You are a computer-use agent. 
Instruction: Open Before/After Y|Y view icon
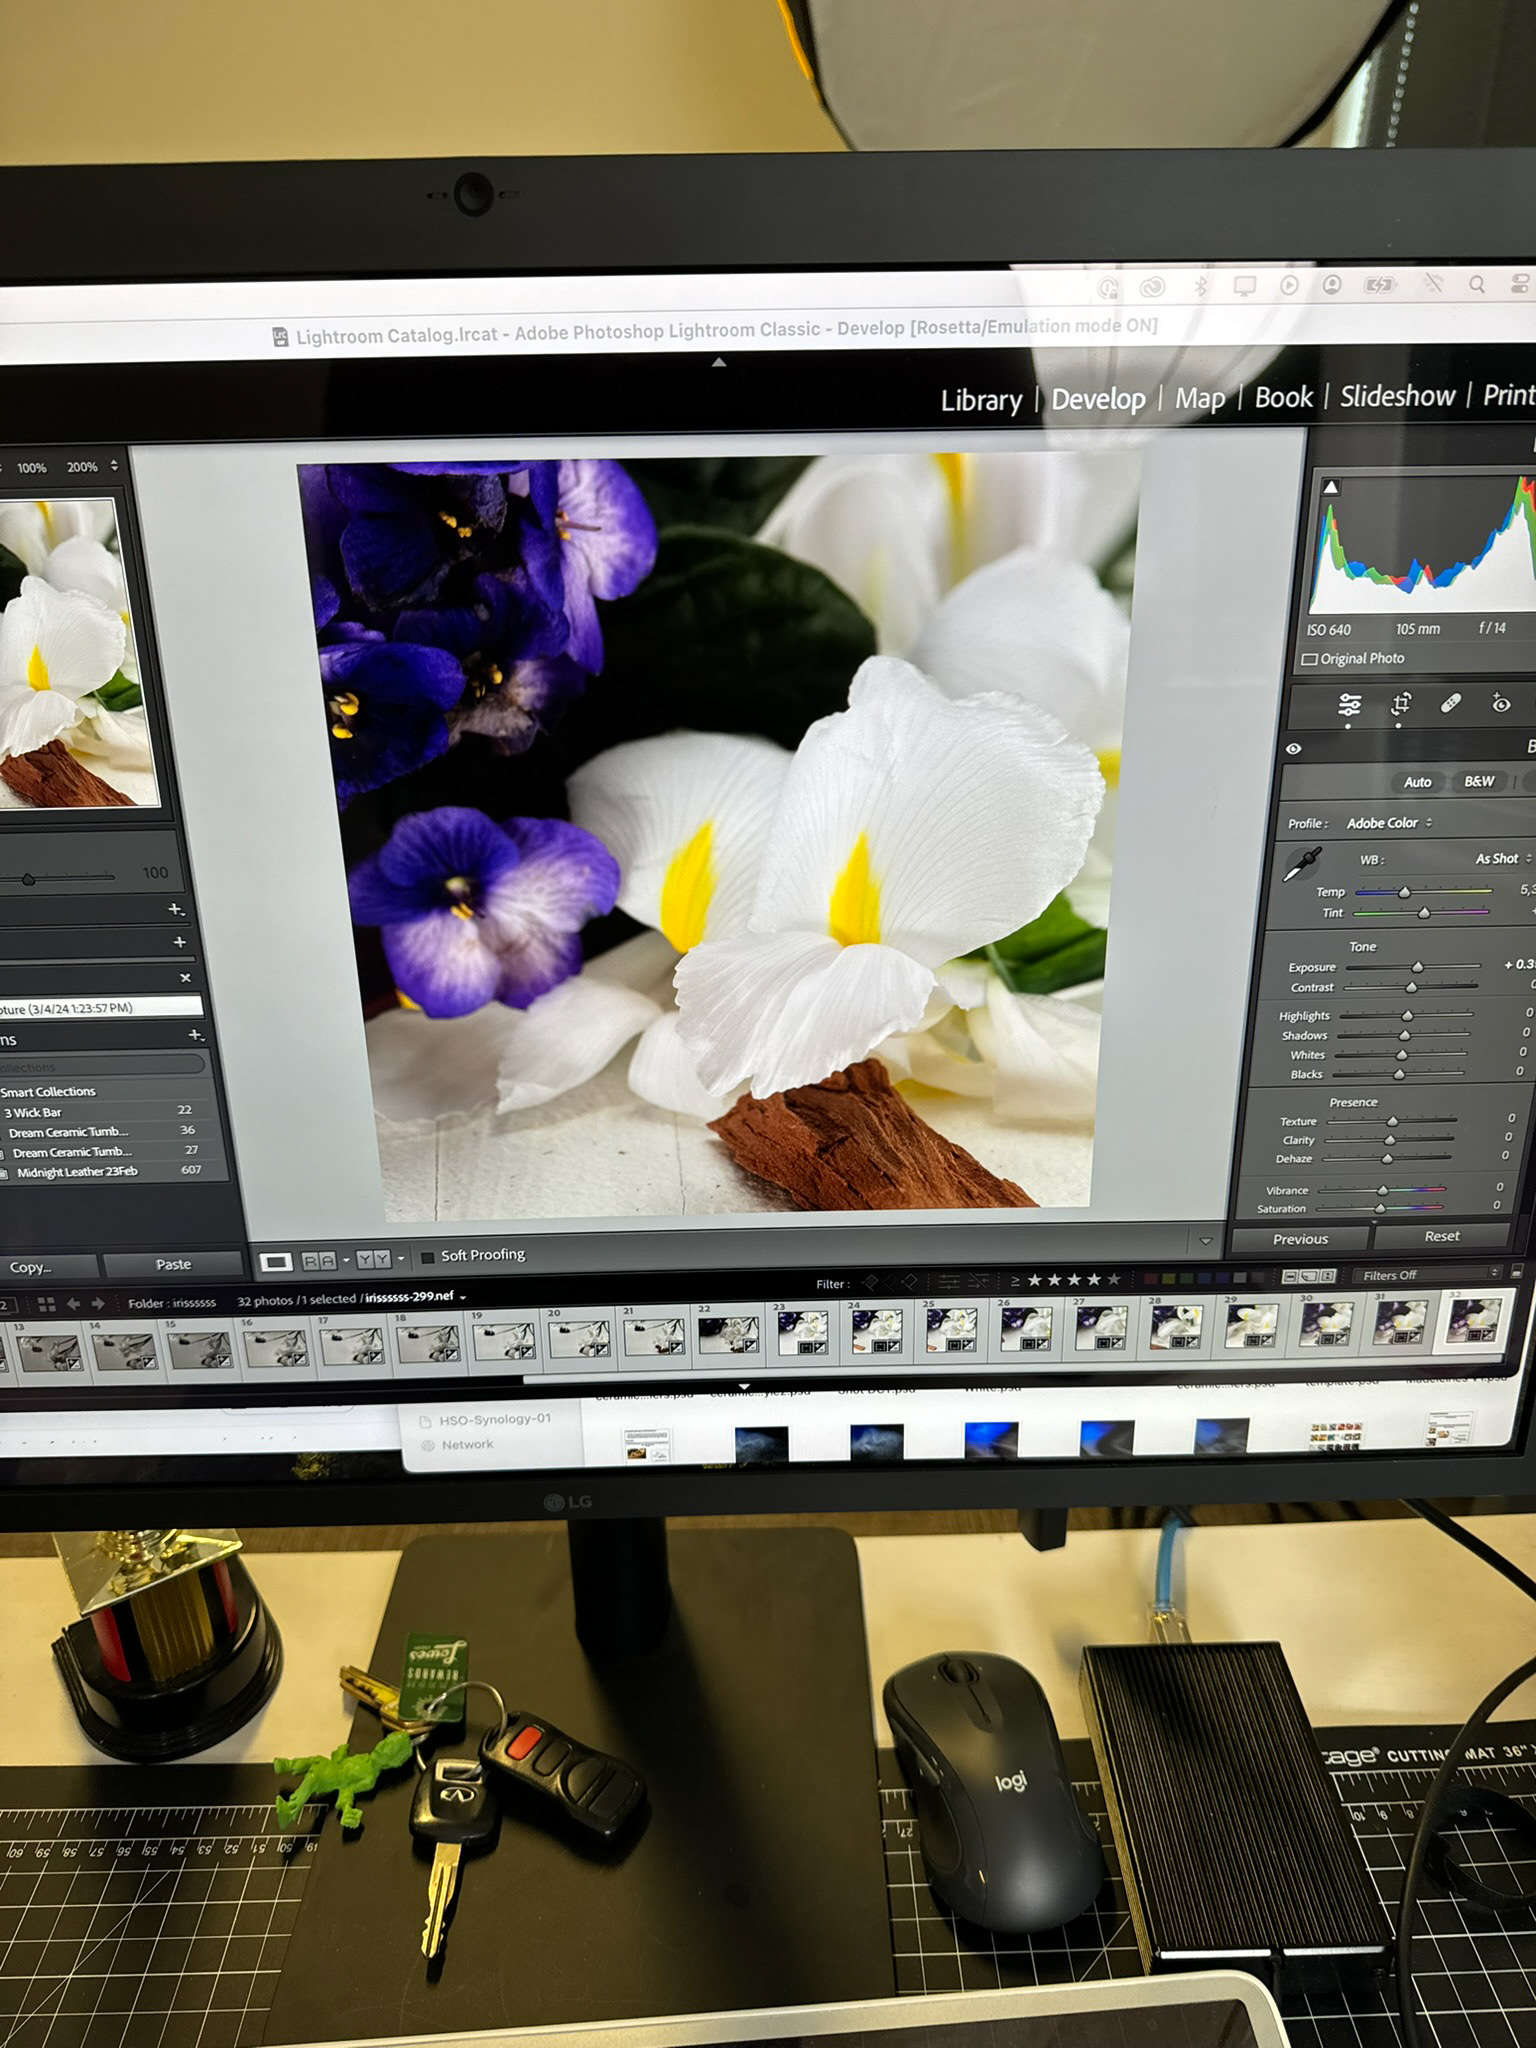[373, 1260]
